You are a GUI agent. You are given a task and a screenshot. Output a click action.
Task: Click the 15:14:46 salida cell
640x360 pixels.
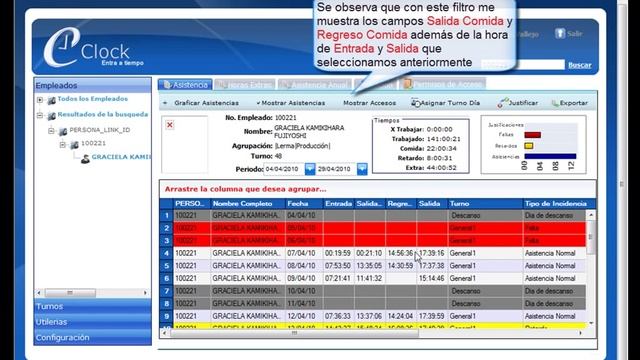pos(431,278)
